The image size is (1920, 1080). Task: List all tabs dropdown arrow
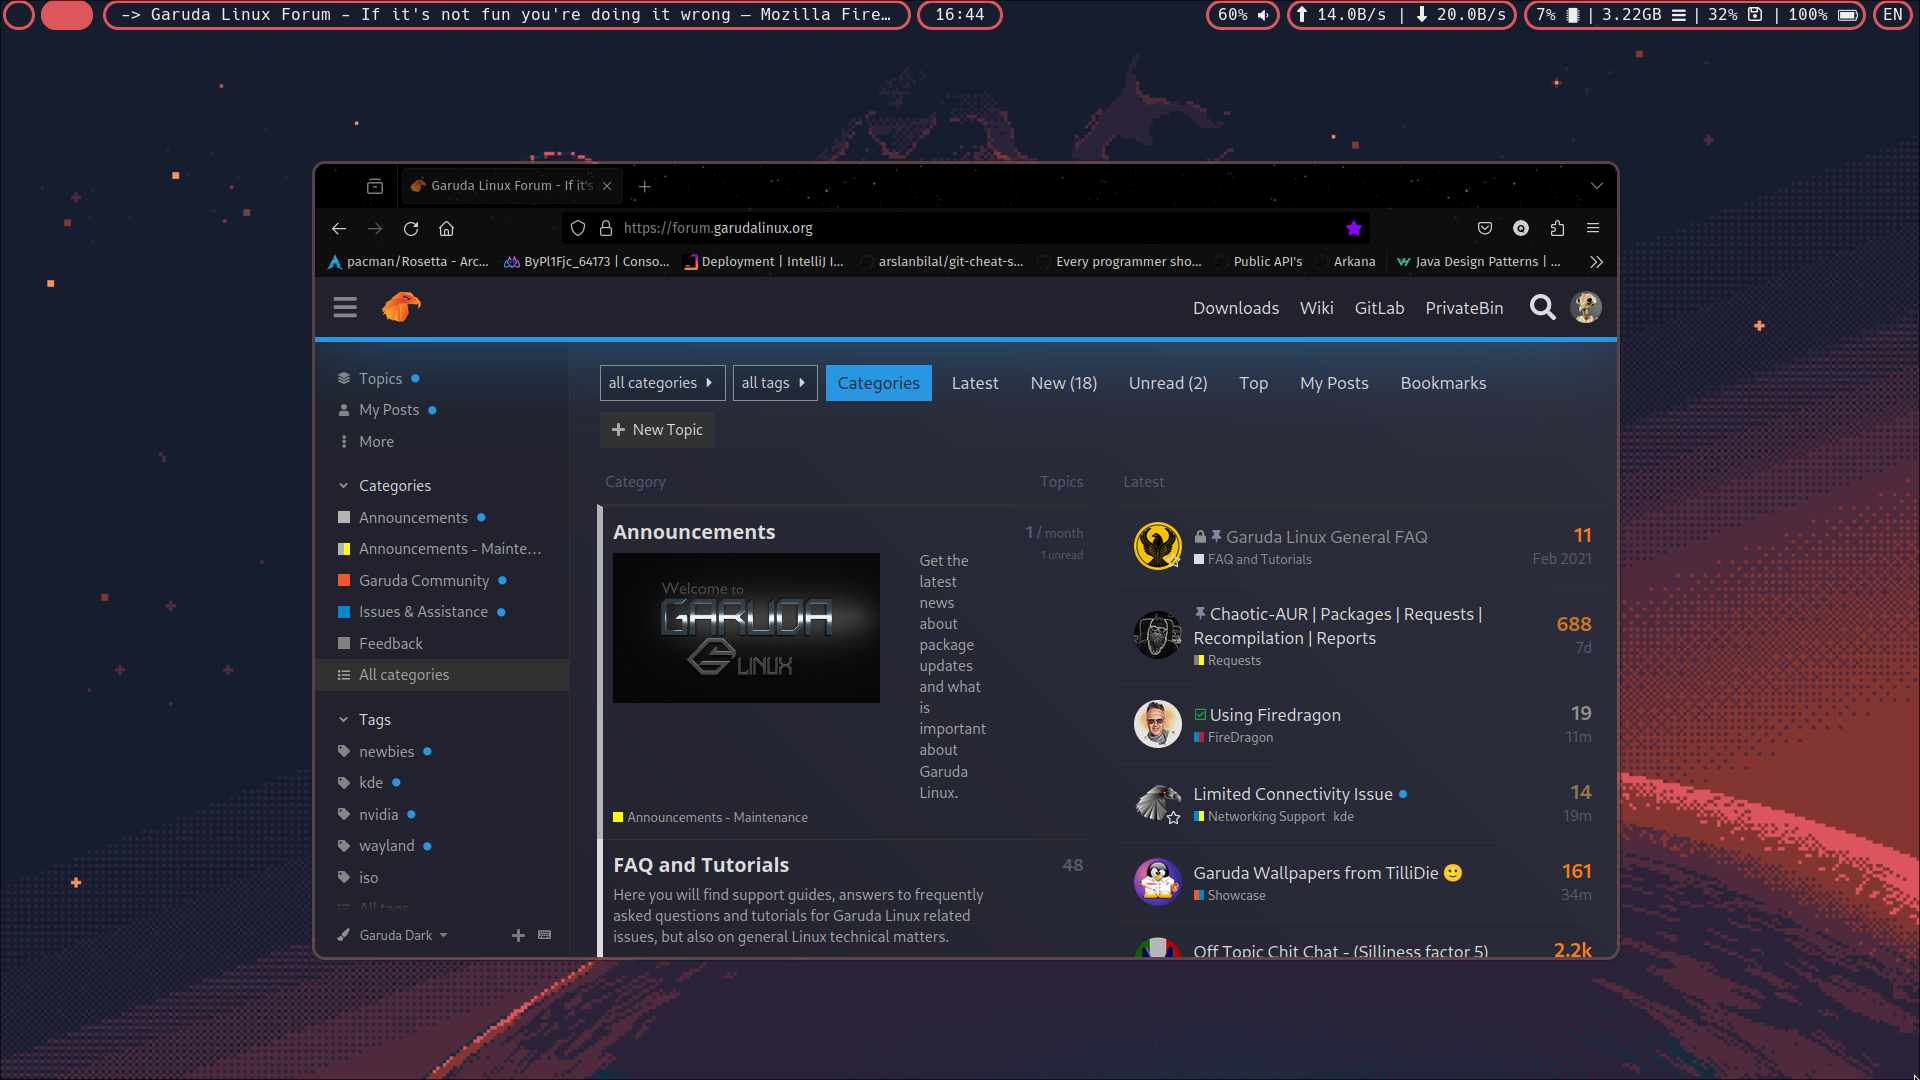tap(1597, 186)
